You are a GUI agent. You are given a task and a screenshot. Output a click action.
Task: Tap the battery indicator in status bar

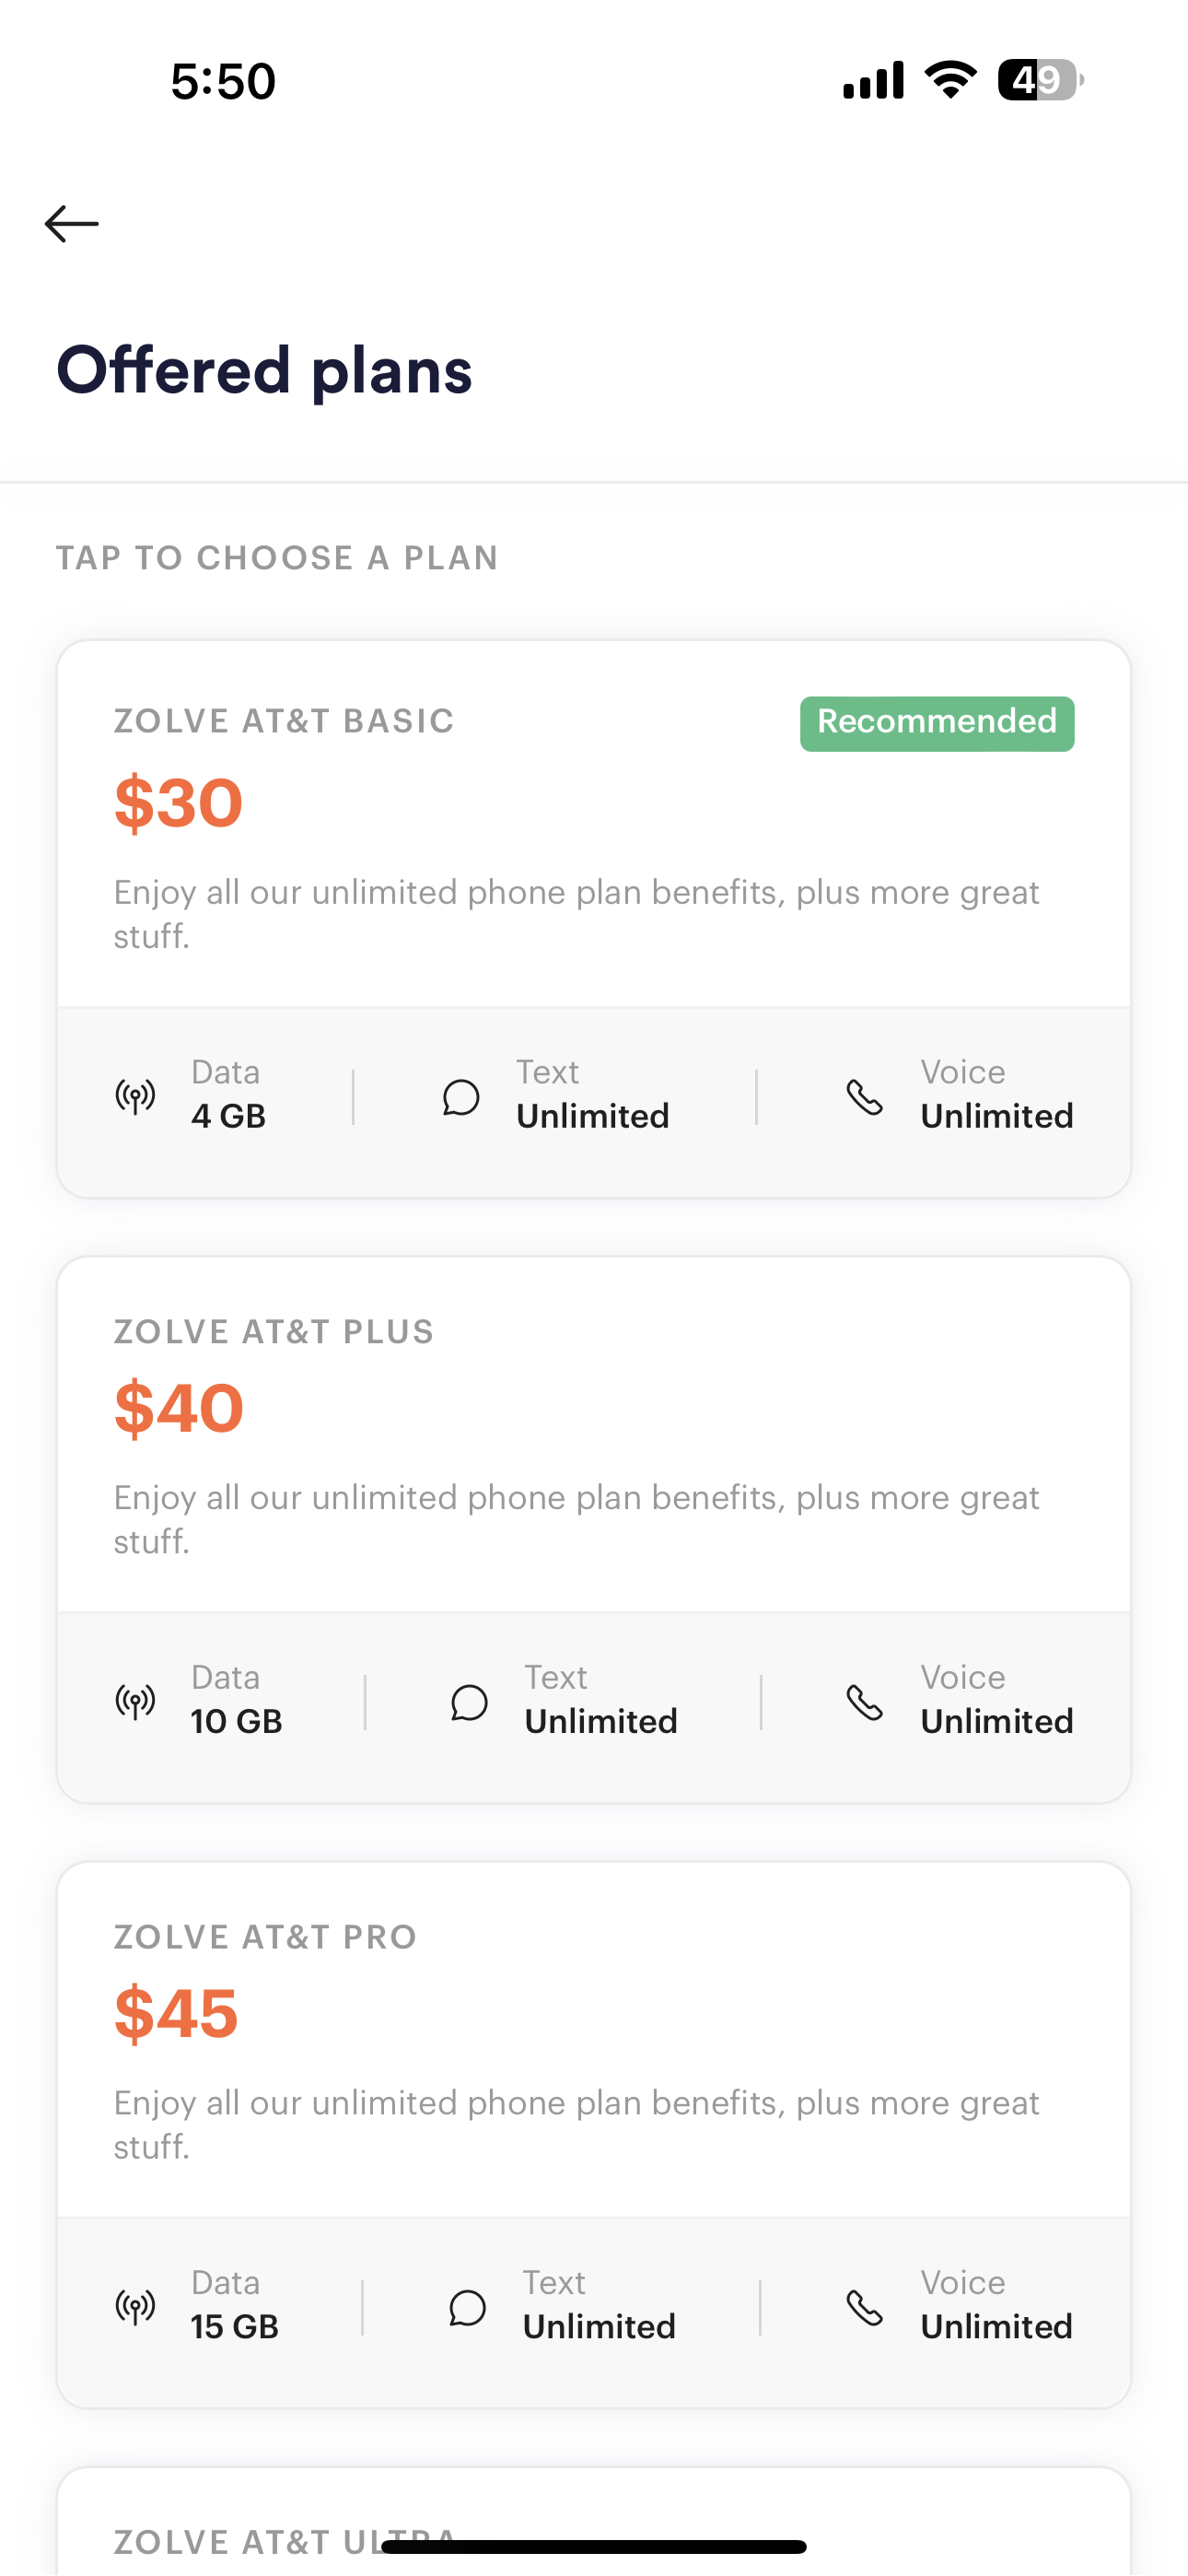[1040, 80]
